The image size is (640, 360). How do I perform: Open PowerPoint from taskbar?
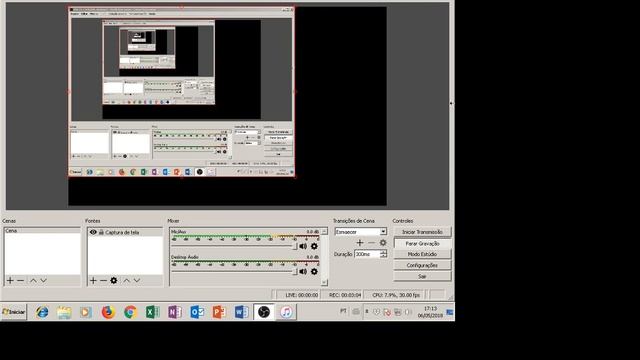click(219, 312)
